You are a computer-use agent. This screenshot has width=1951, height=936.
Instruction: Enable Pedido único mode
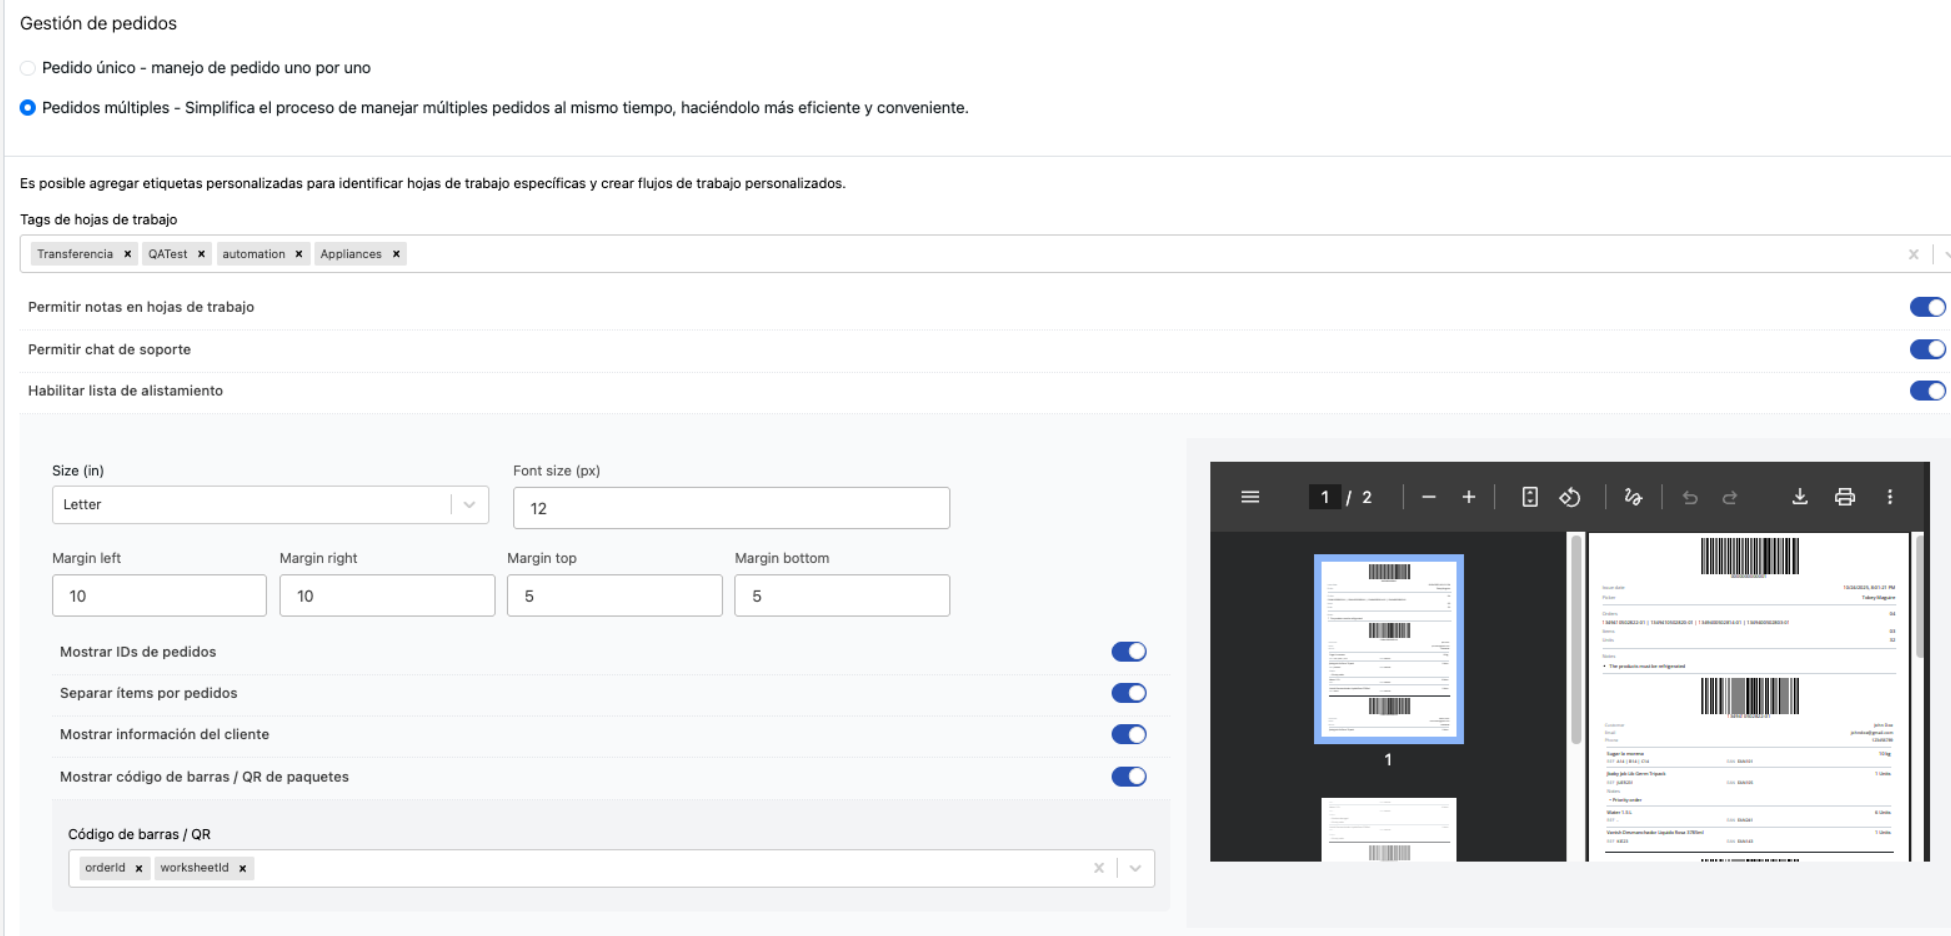point(28,68)
